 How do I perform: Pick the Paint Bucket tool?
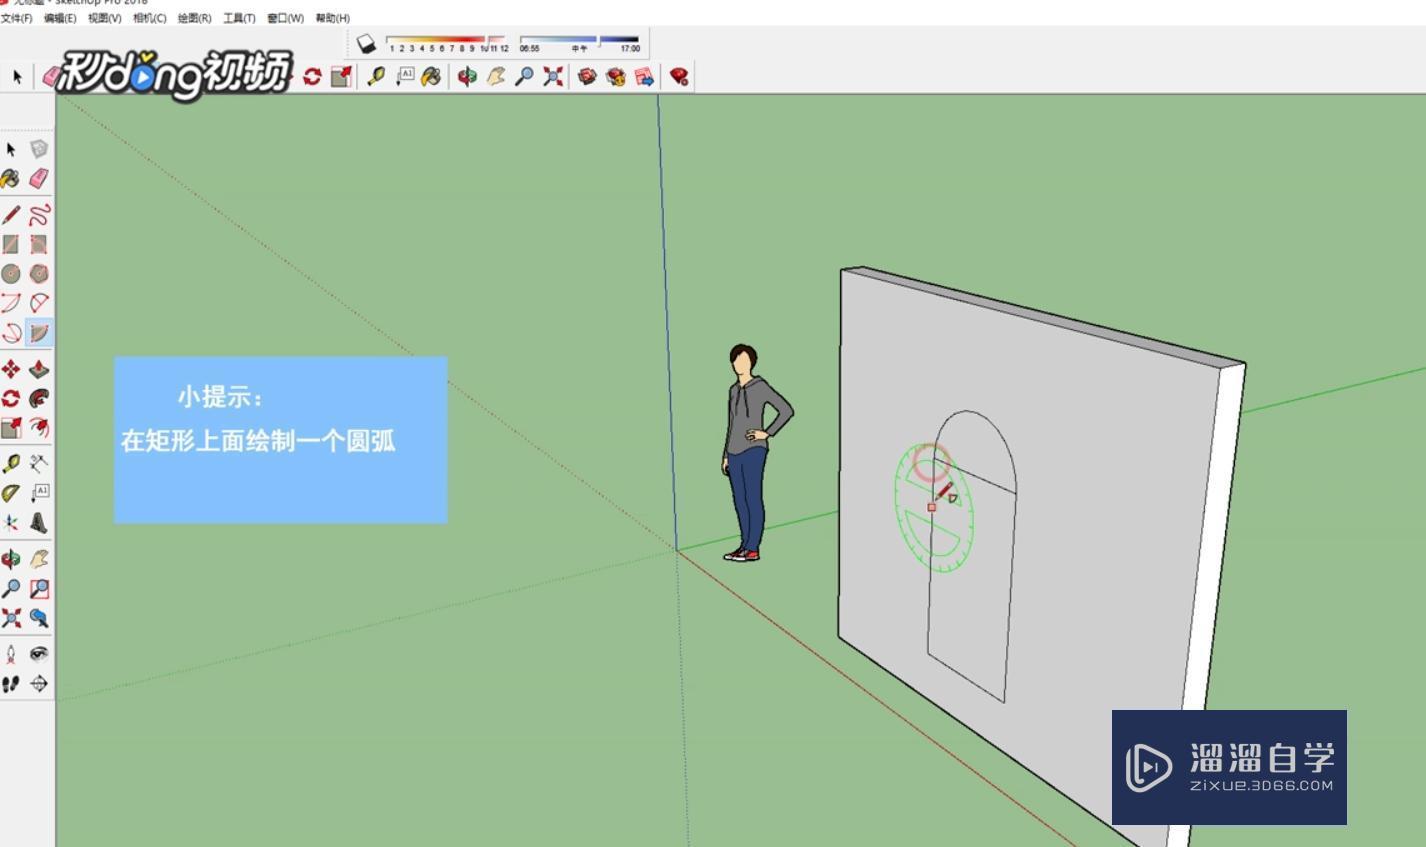pyautogui.click(x=13, y=178)
